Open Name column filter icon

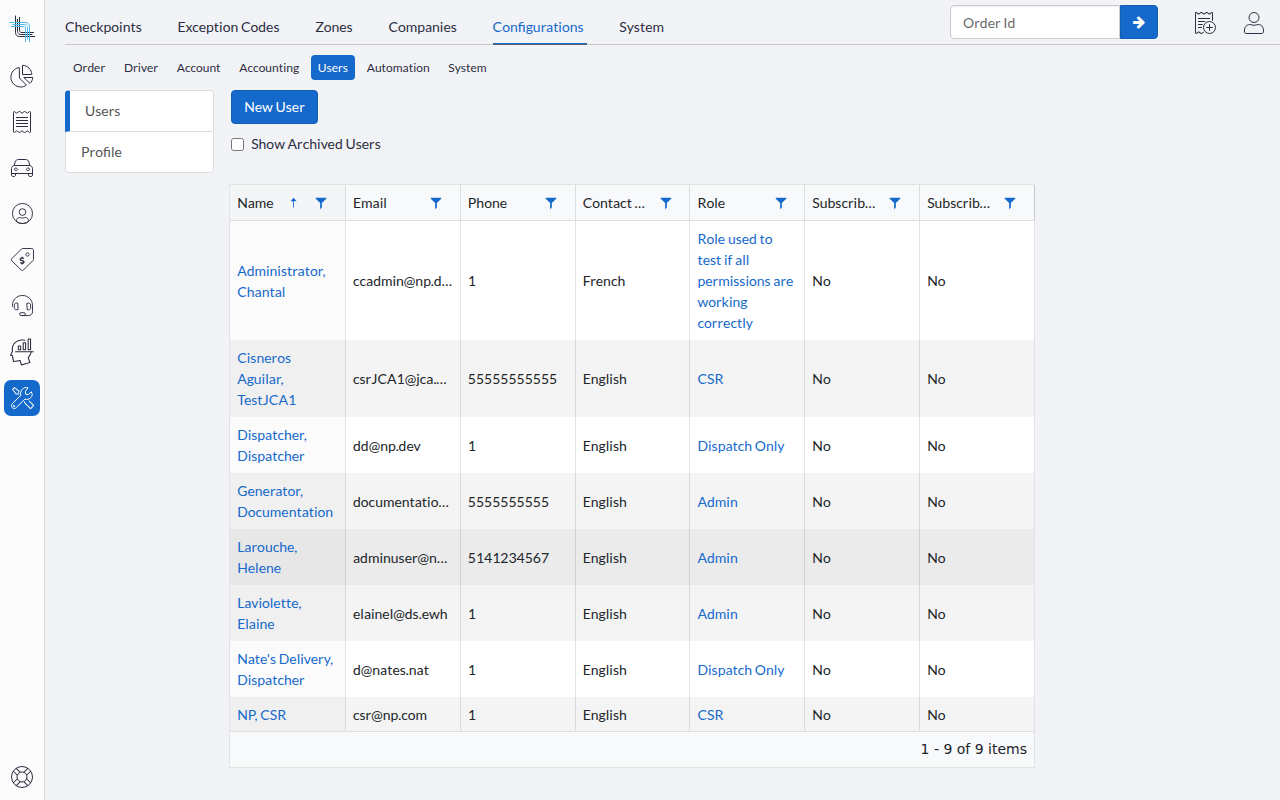click(321, 203)
